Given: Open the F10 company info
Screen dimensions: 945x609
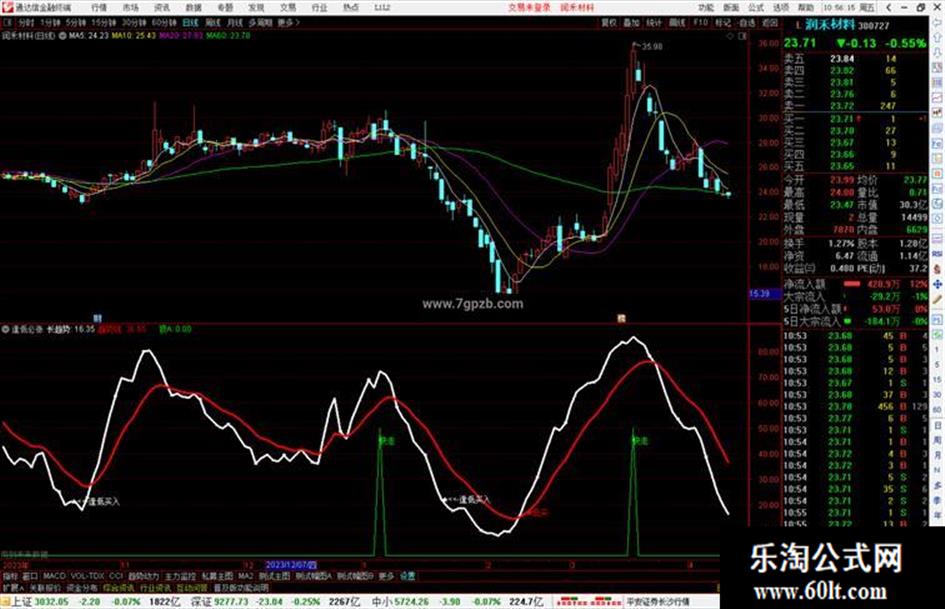Looking at the screenshot, I should 700,22.
